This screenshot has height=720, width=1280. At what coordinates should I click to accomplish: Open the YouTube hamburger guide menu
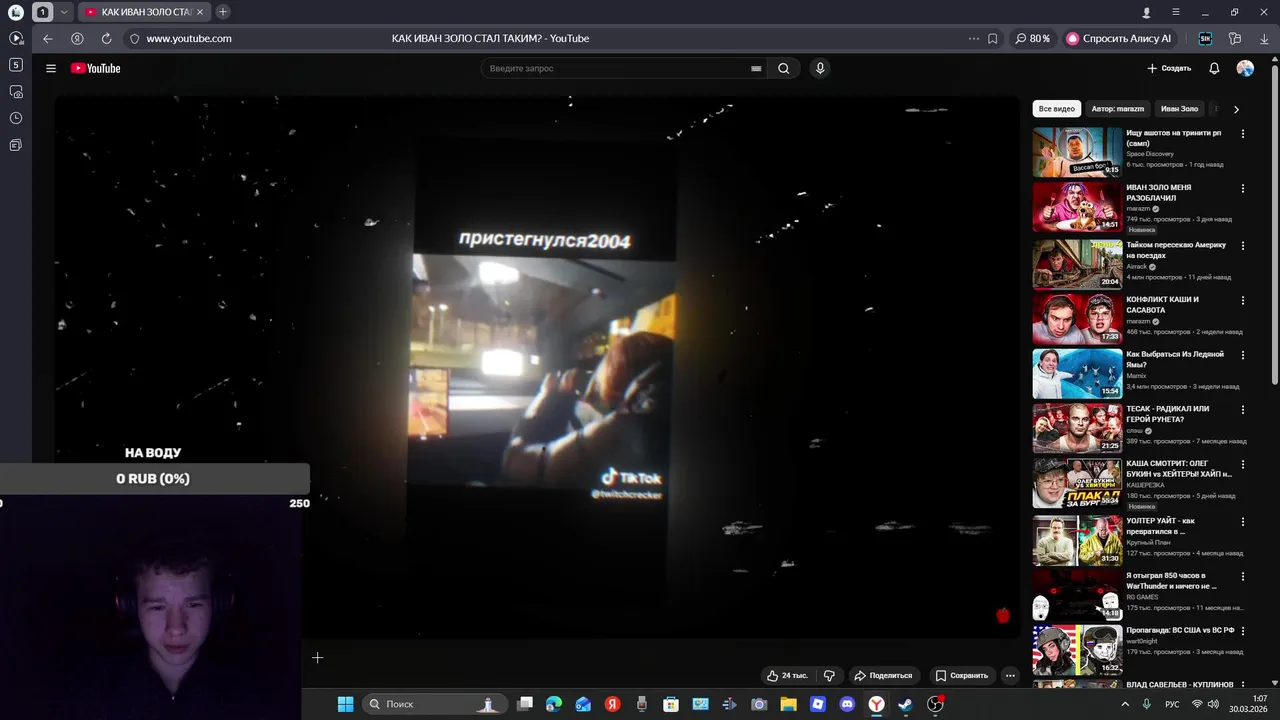point(51,68)
